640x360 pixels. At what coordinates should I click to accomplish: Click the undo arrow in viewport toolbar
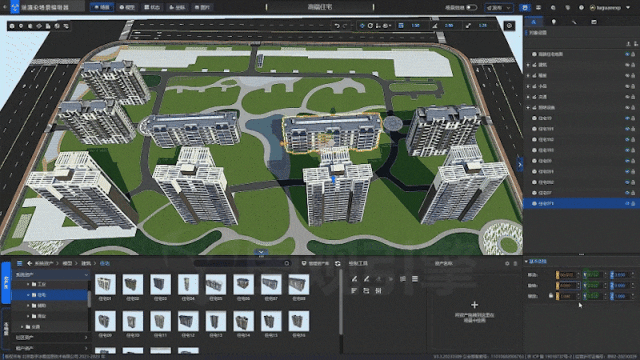pyautogui.click(x=337, y=26)
